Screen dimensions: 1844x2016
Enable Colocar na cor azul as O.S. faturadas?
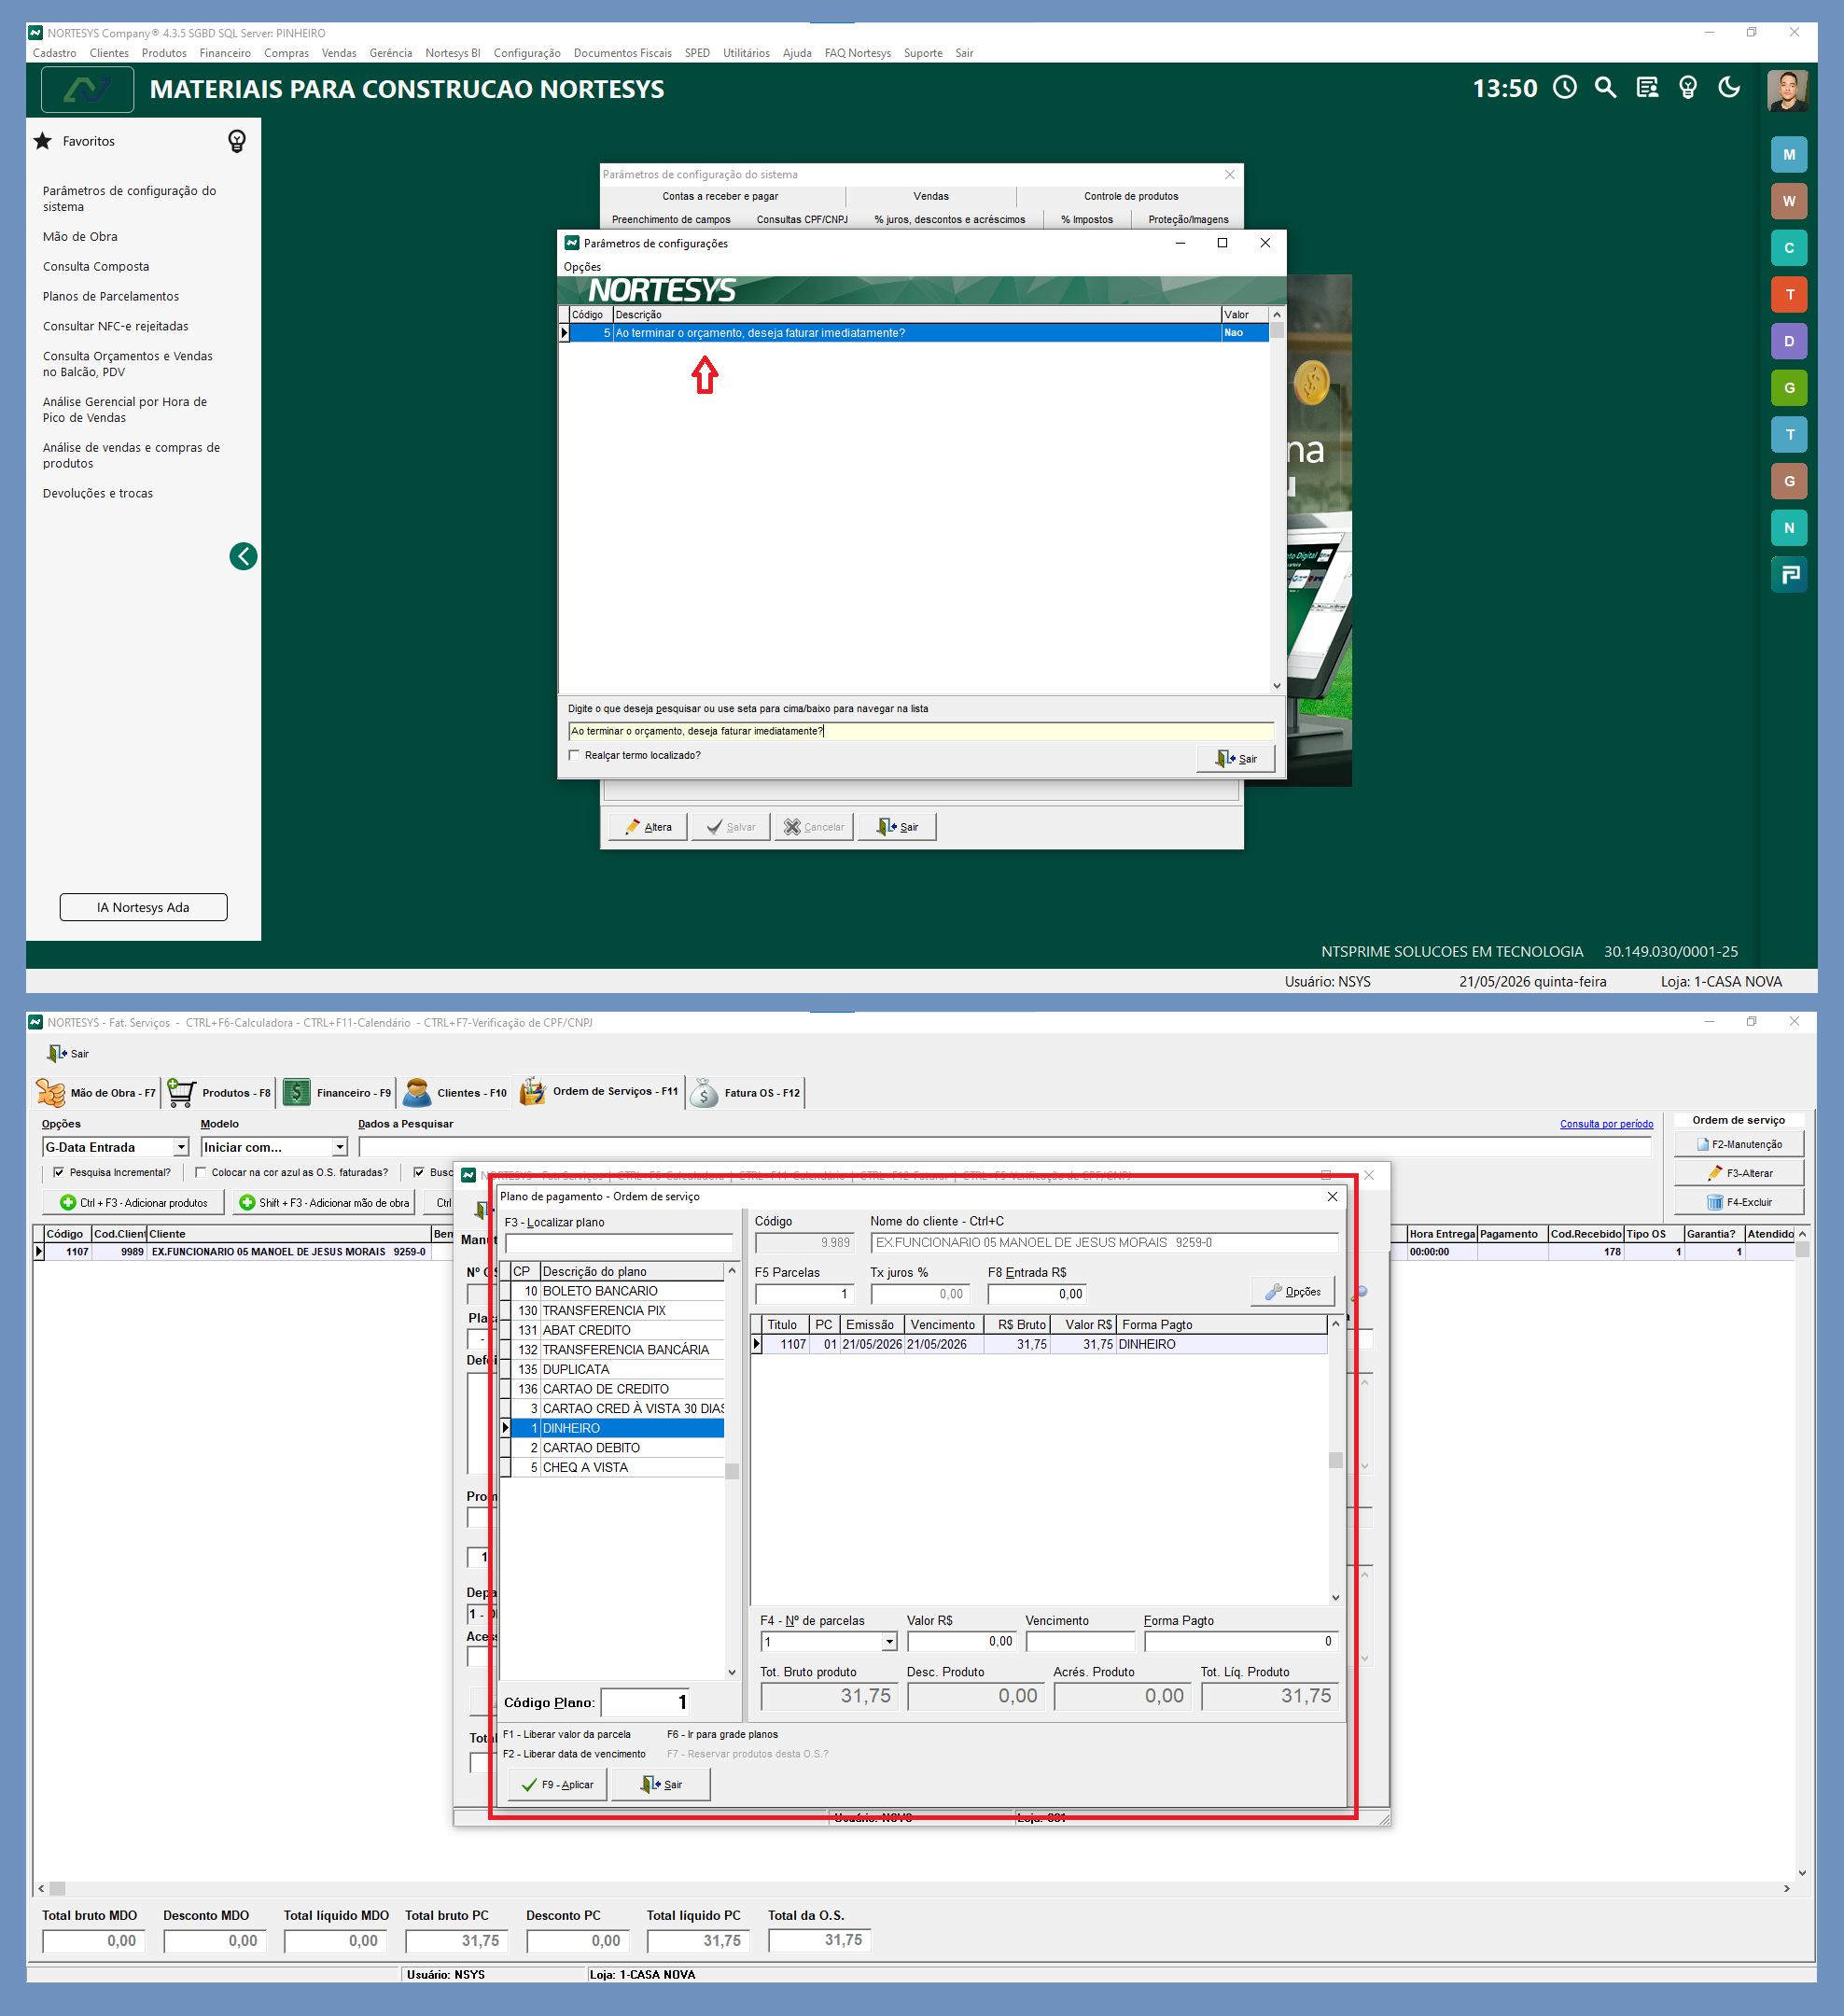click(201, 1173)
